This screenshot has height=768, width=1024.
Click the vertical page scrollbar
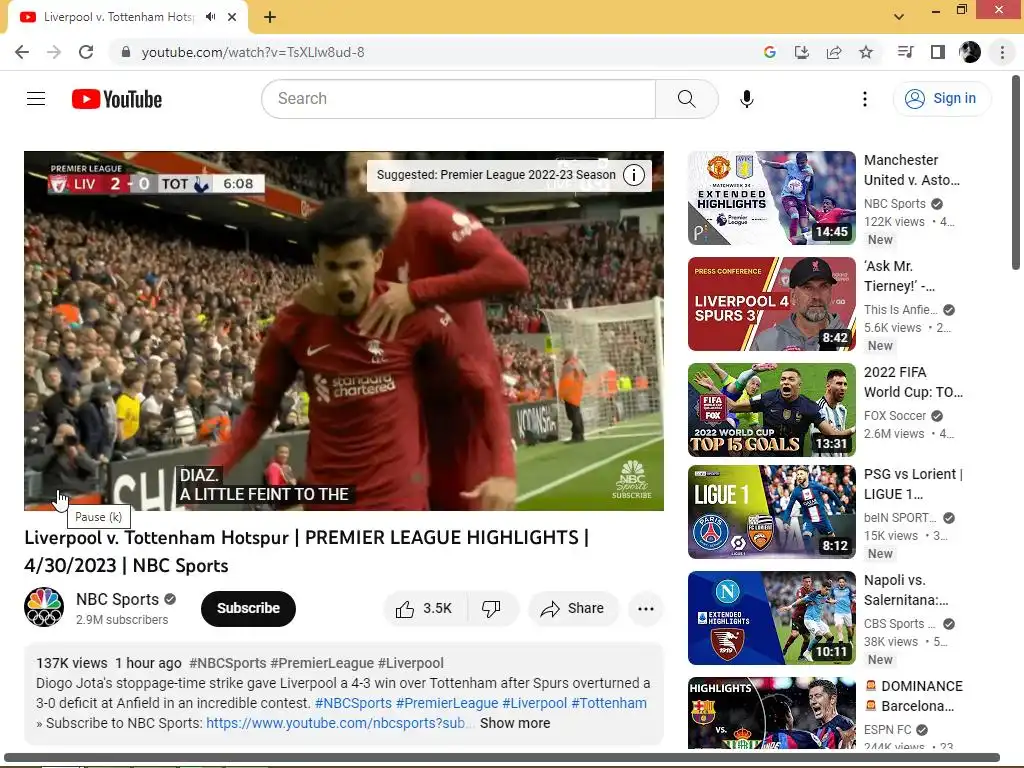coord(1016,173)
